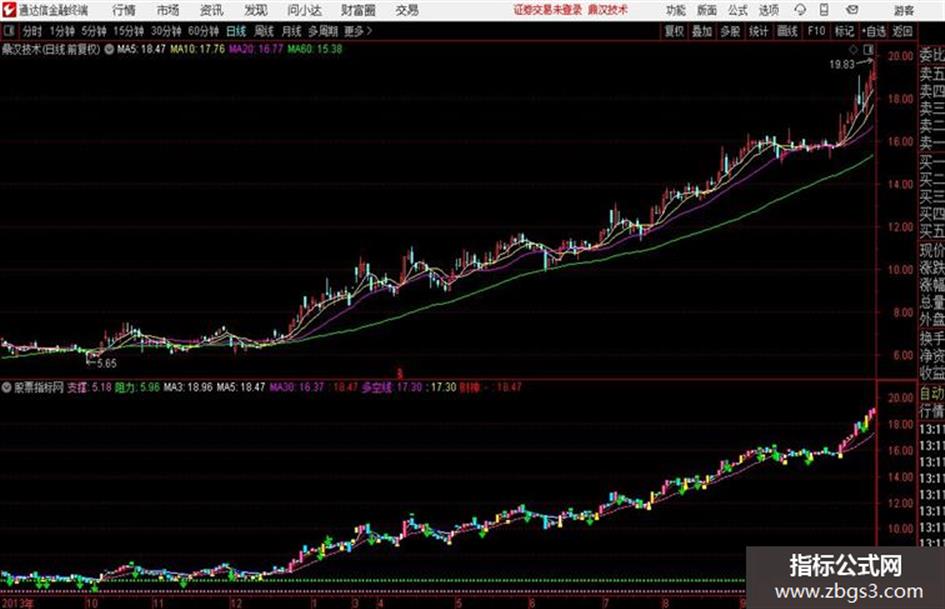Switch to the 多周期 multi-period tab
Image resolution: width=945 pixels, height=609 pixels.
323,31
